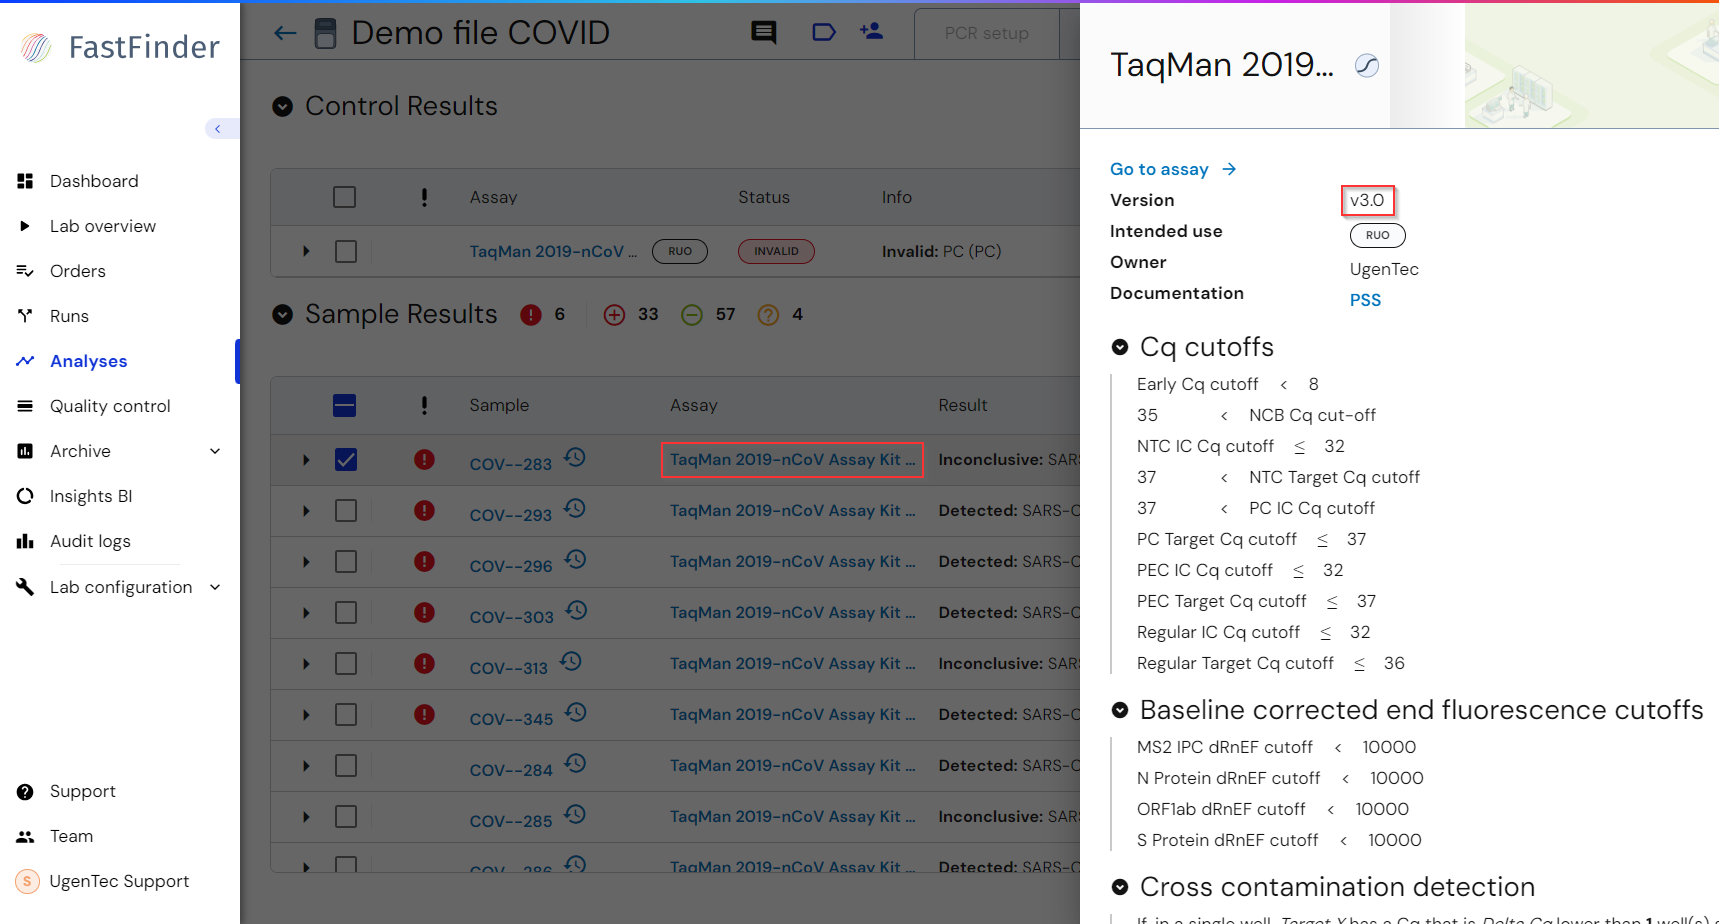1719x924 pixels.
Task: Open sample COV--284 link
Action: pos(511,770)
